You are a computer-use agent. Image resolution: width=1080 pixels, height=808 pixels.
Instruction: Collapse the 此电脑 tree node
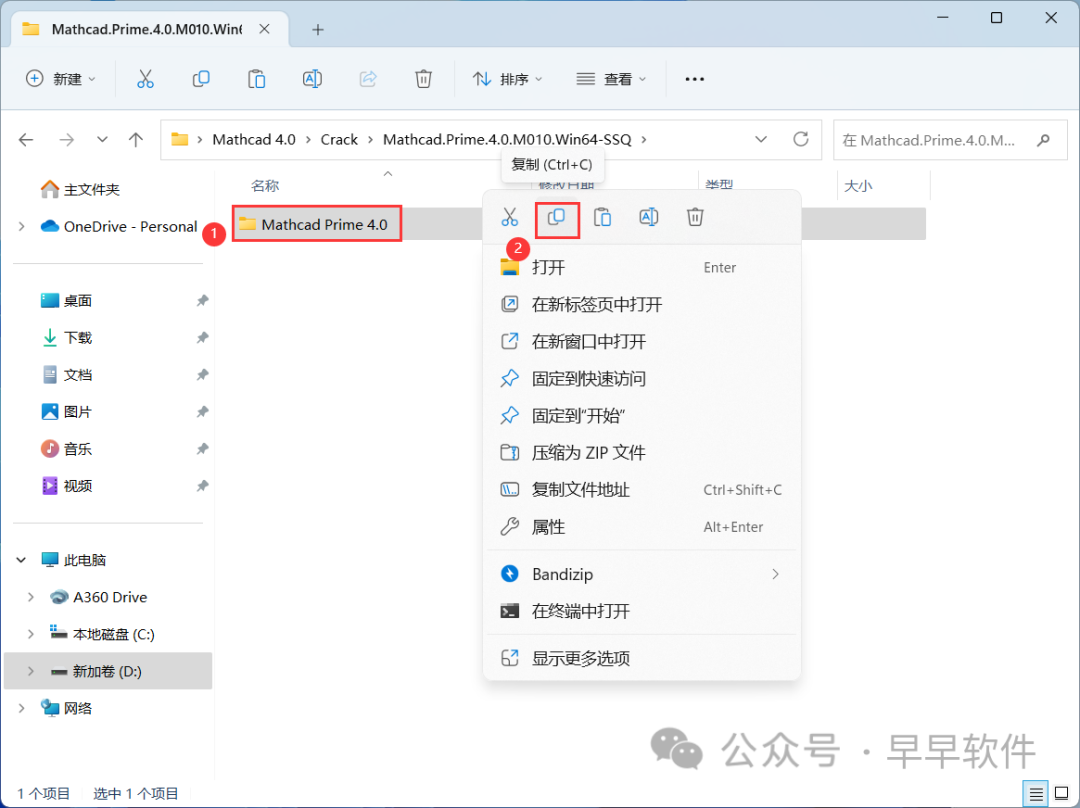coord(21,560)
